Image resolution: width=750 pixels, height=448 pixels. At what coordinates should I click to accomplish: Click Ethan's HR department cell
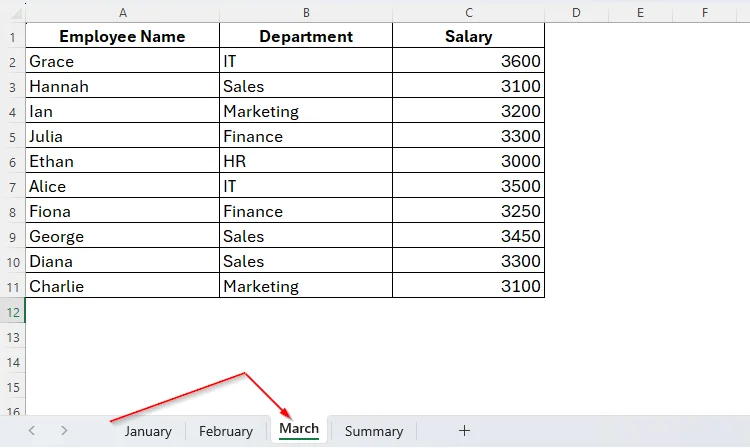pyautogui.click(x=306, y=161)
